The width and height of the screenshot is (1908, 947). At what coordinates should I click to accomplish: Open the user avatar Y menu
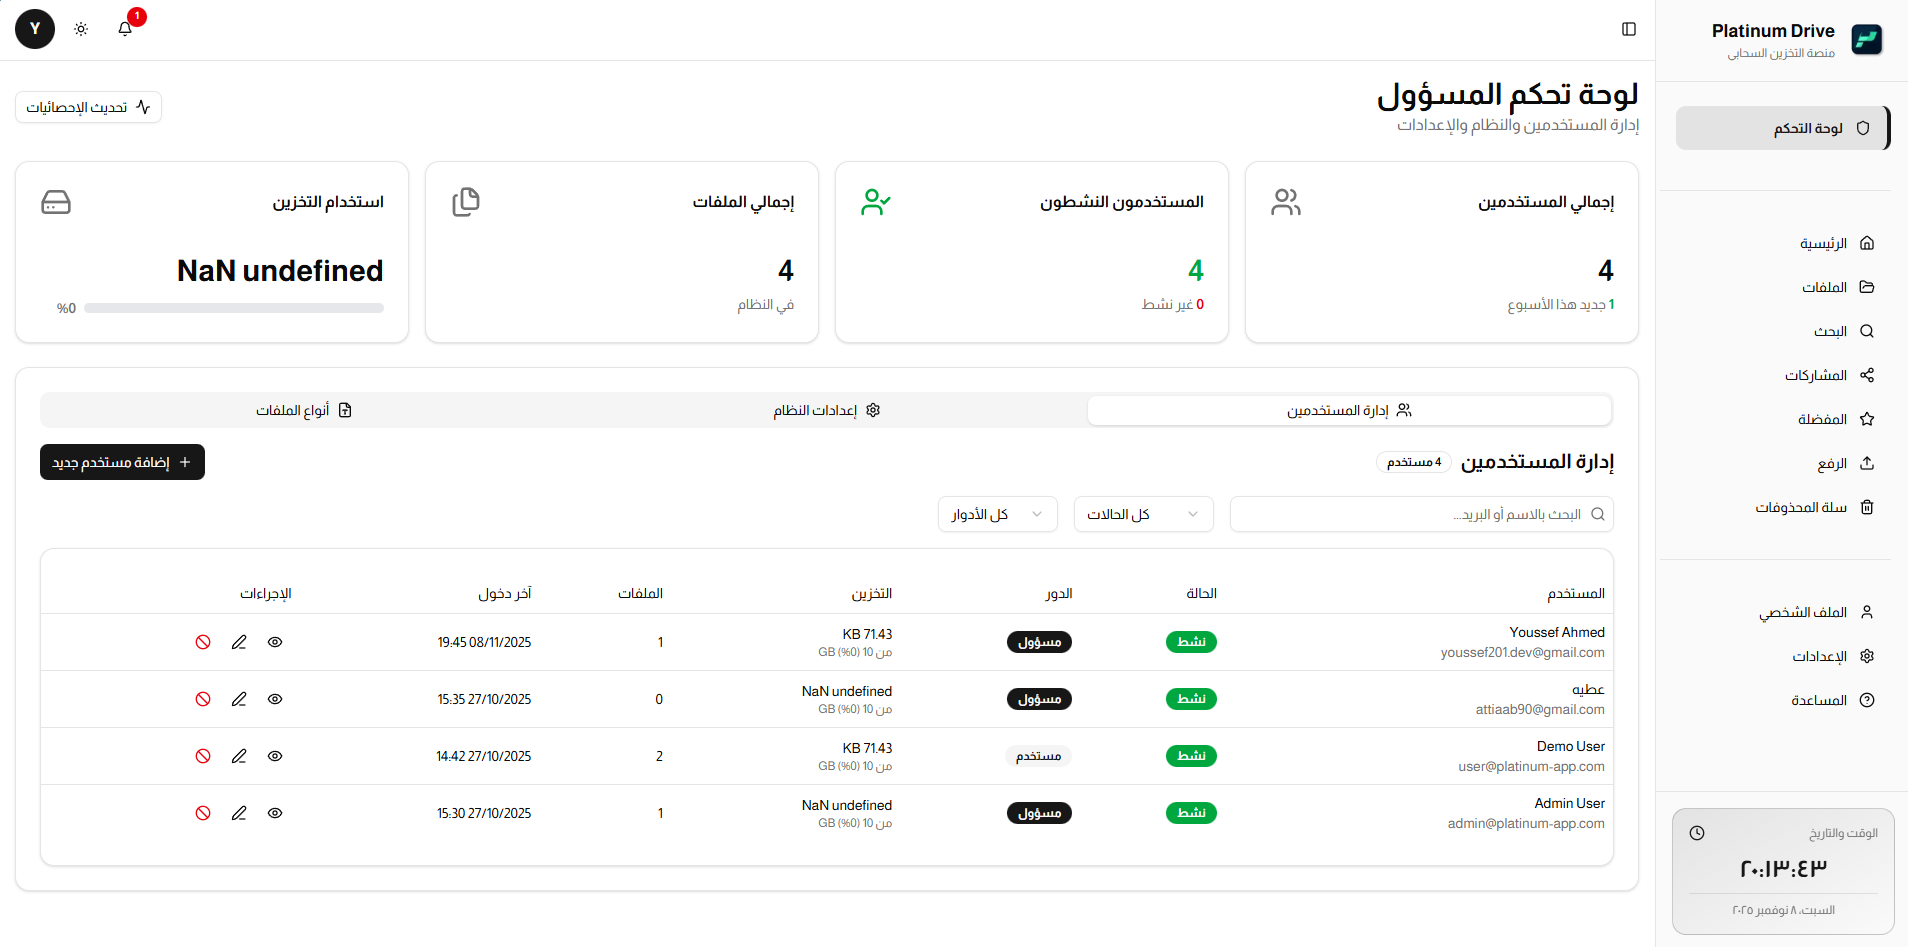click(x=35, y=29)
